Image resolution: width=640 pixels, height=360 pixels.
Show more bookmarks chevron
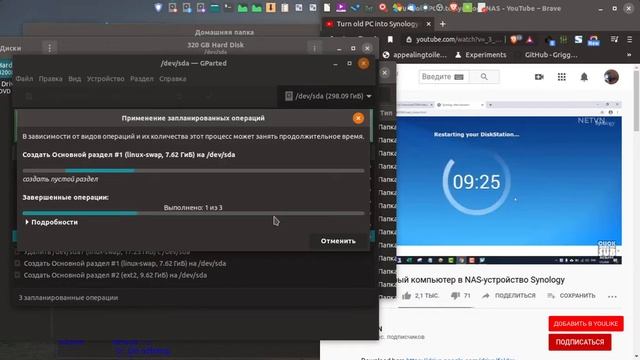coord(629,55)
